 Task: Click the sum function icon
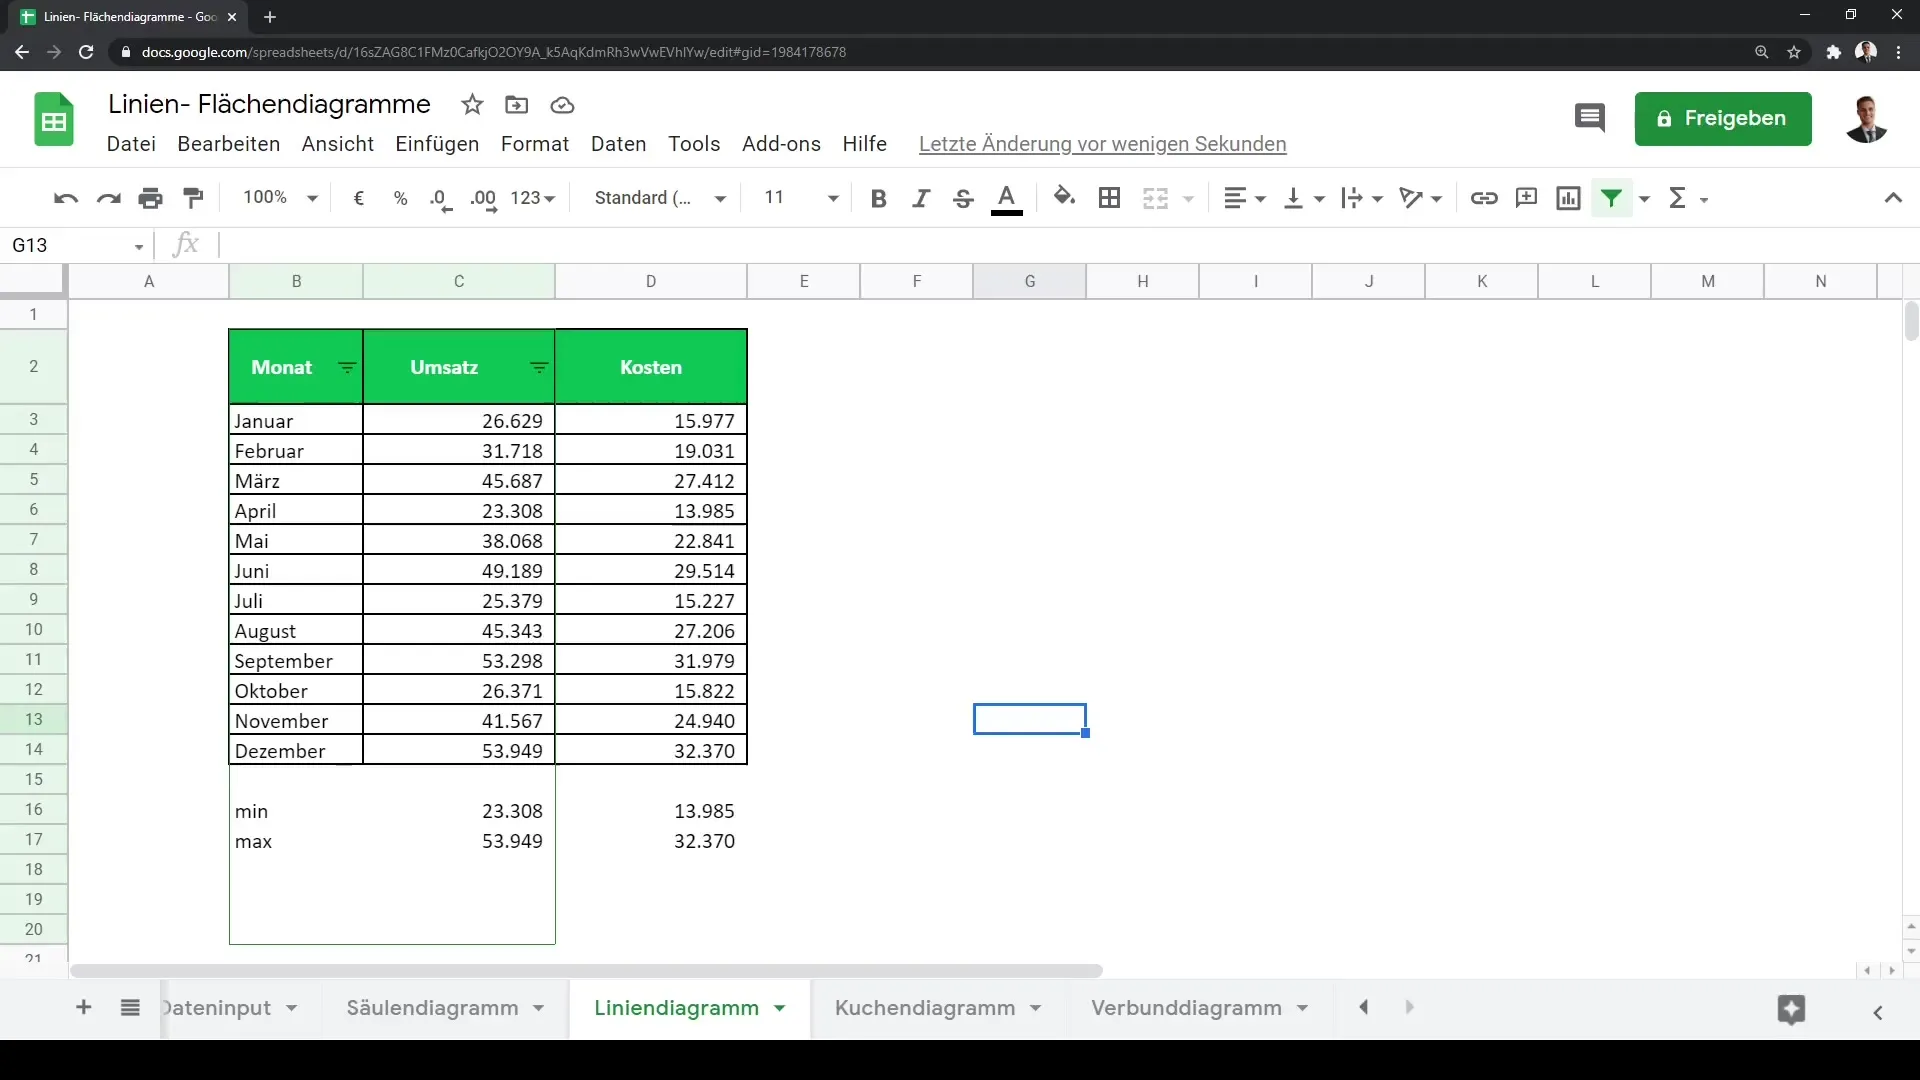[1679, 198]
